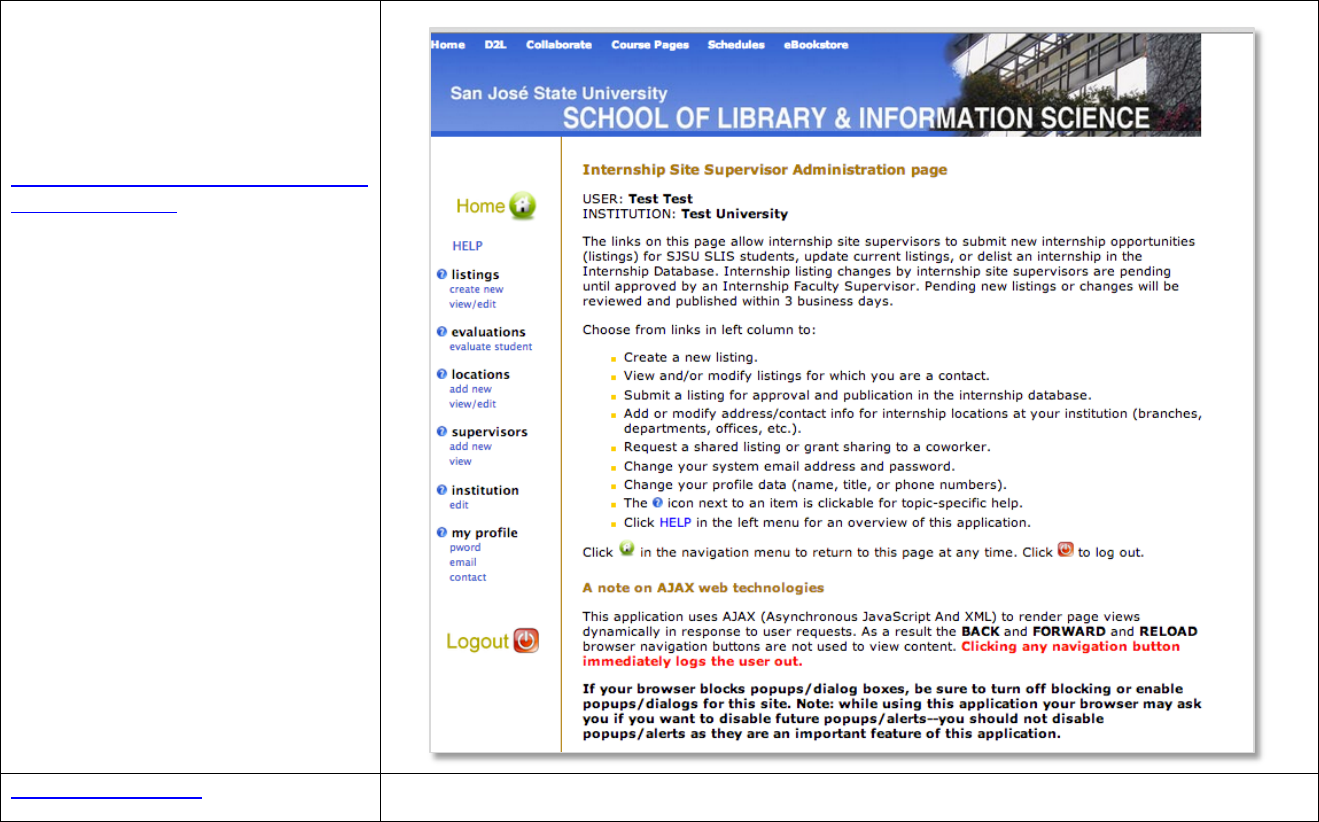
Task: Open eBookstore in the top navigation bar
Action: [x=816, y=45]
